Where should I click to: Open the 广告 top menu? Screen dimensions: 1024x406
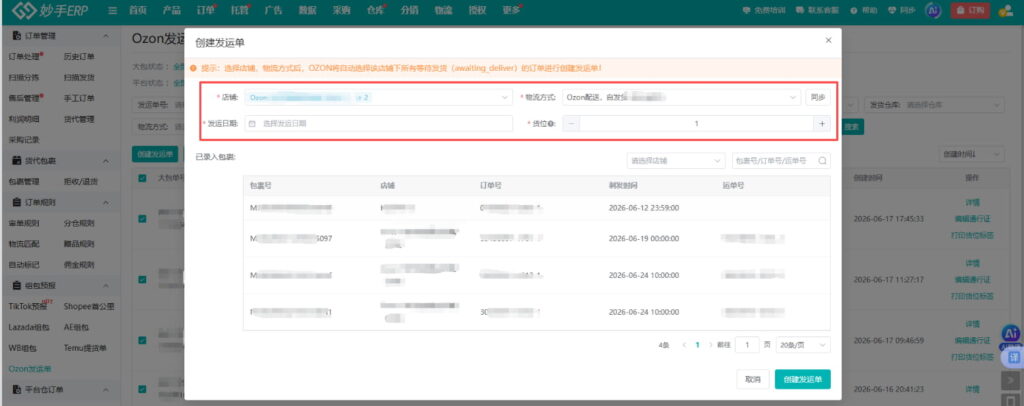[274, 10]
